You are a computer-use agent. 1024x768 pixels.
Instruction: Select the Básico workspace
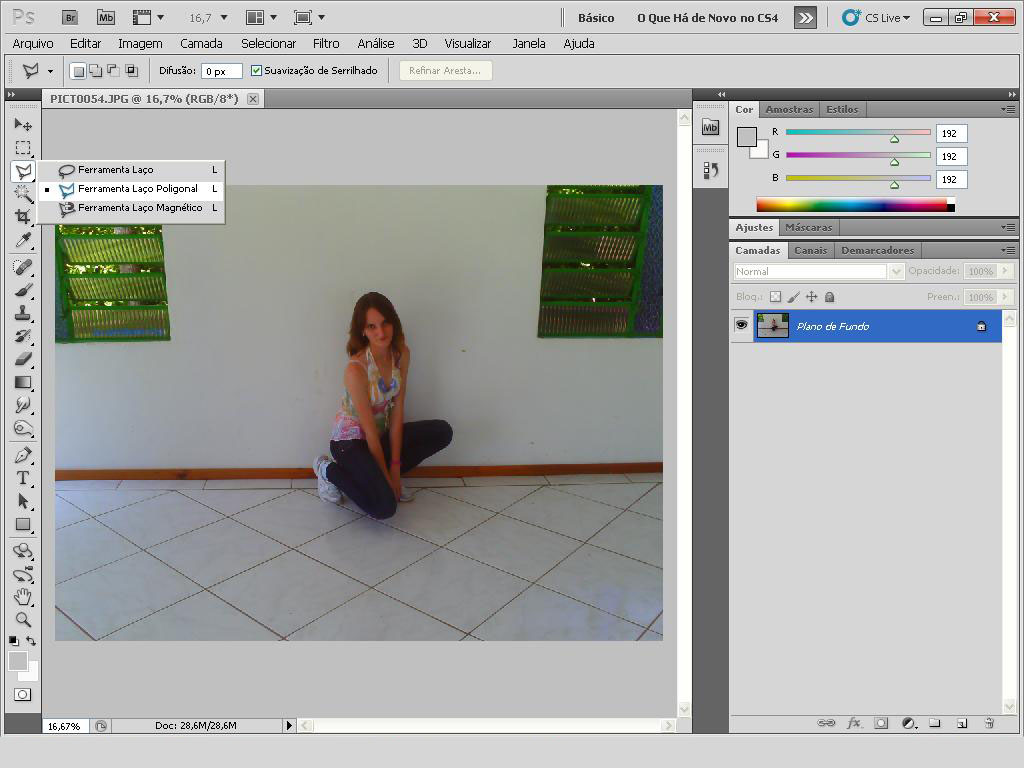(x=596, y=18)
